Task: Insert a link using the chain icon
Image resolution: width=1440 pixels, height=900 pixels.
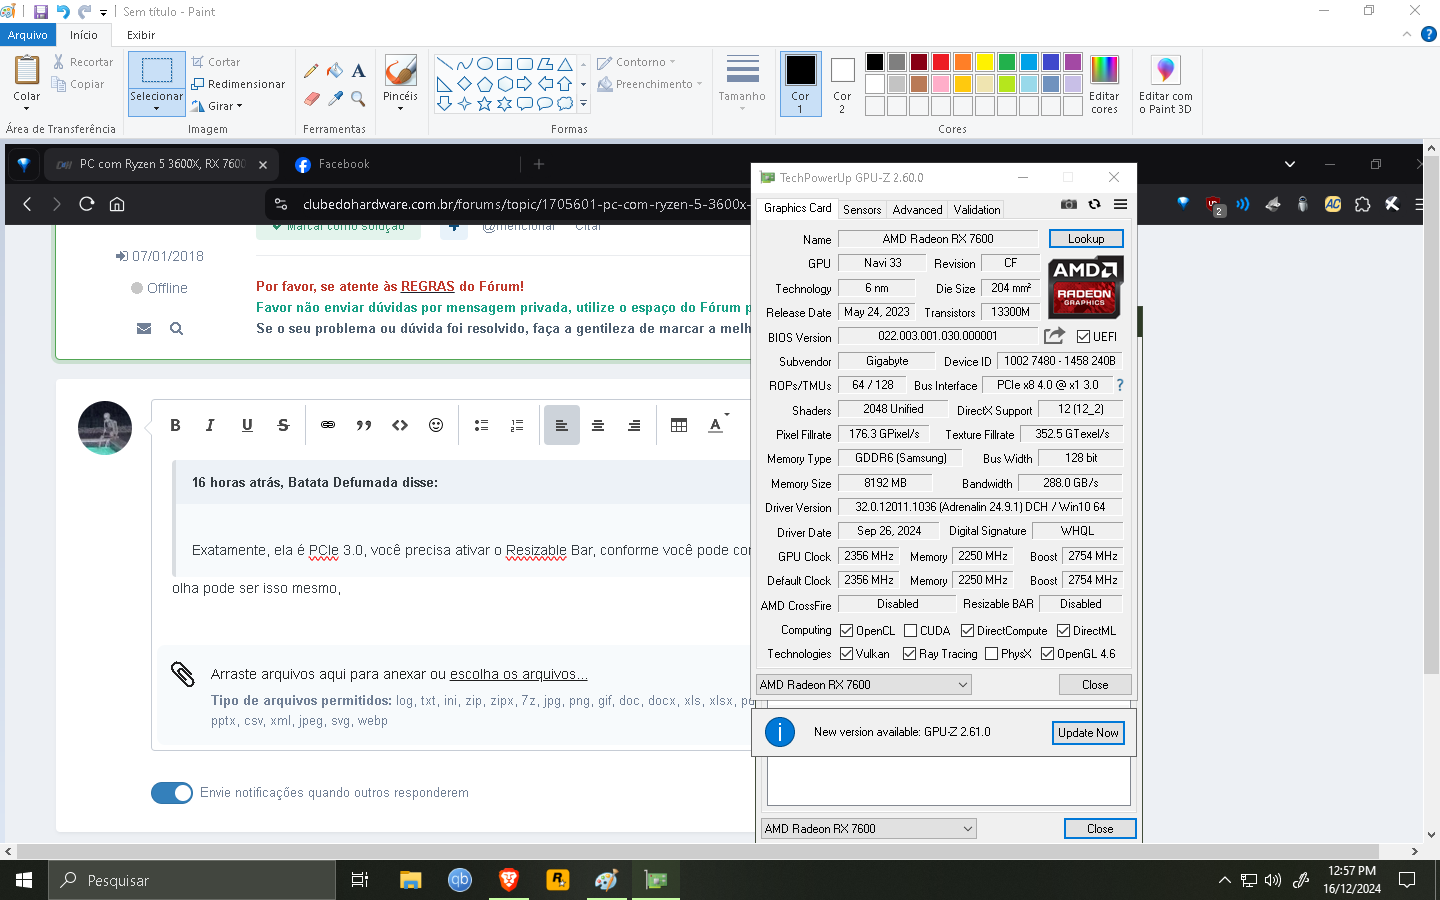Action: point(328,425)
